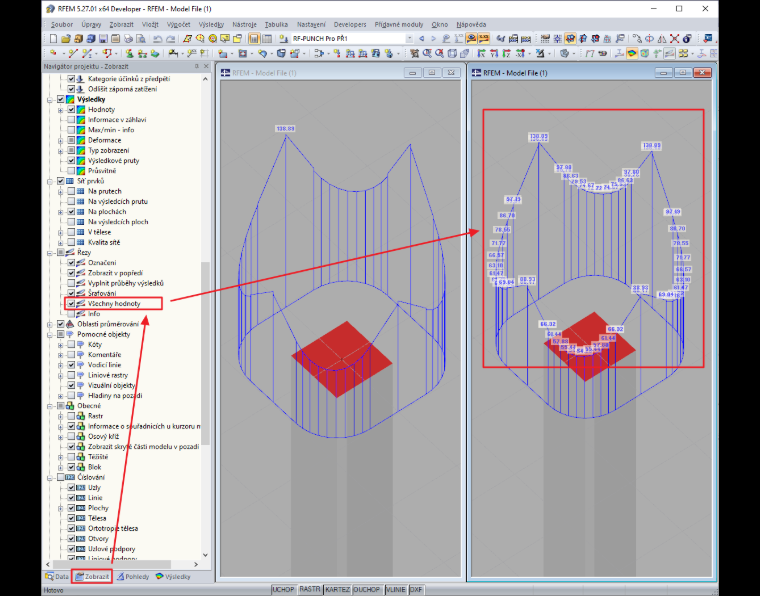
Task: Toggle the Šrafování checkbox
Action: click(x=71, y=294)
